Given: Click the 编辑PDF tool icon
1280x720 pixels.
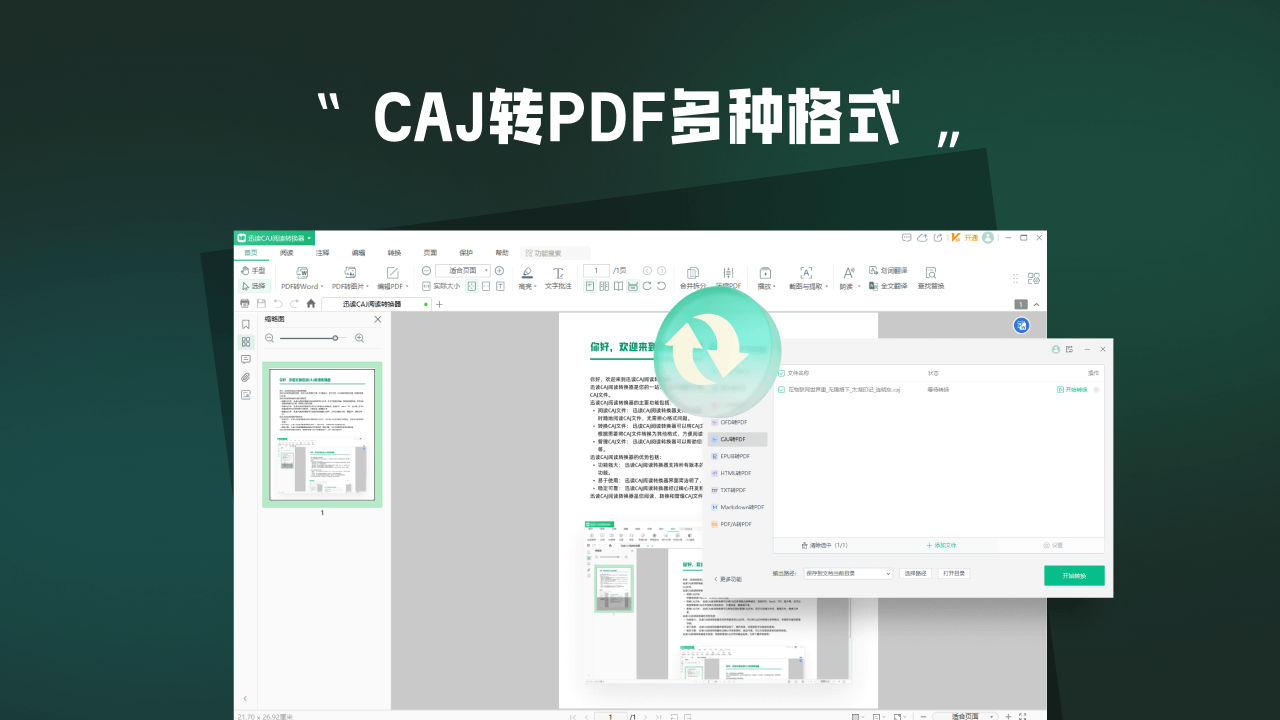Looking at the screenshot, I should click(393, 272).
